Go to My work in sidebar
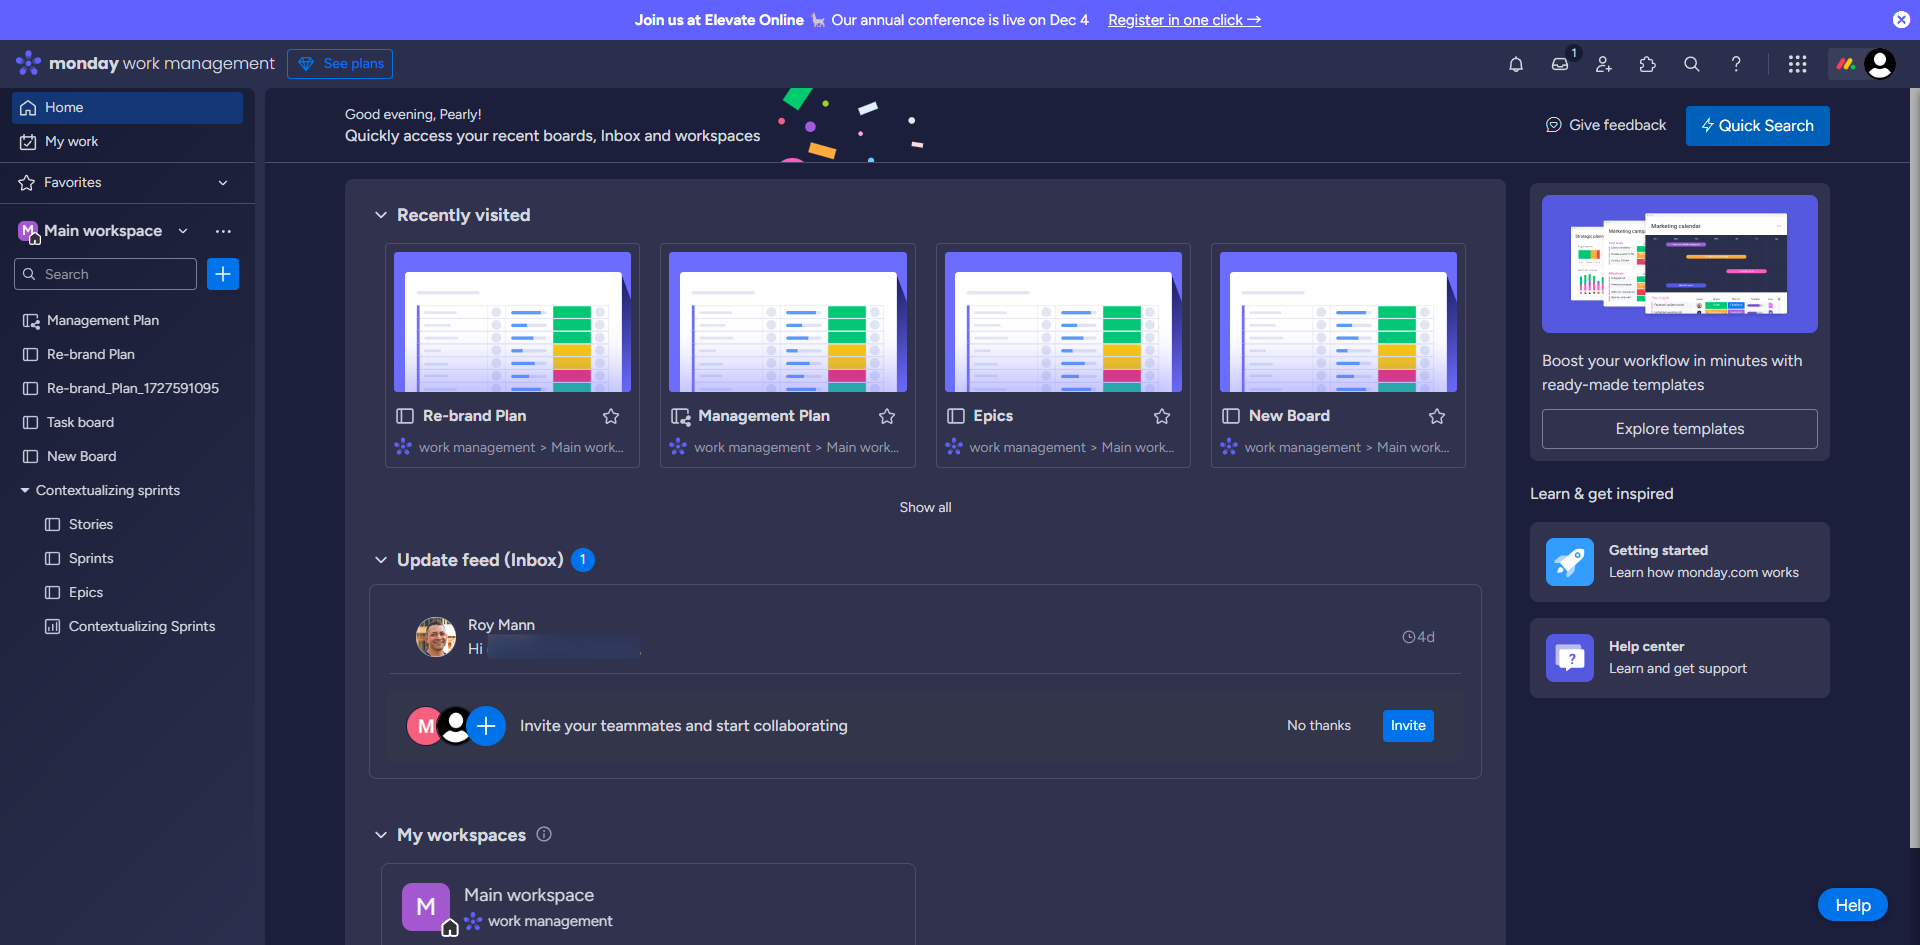Image resolution: width=1920 pixels, height=945 pixels. tap(71, 142)
